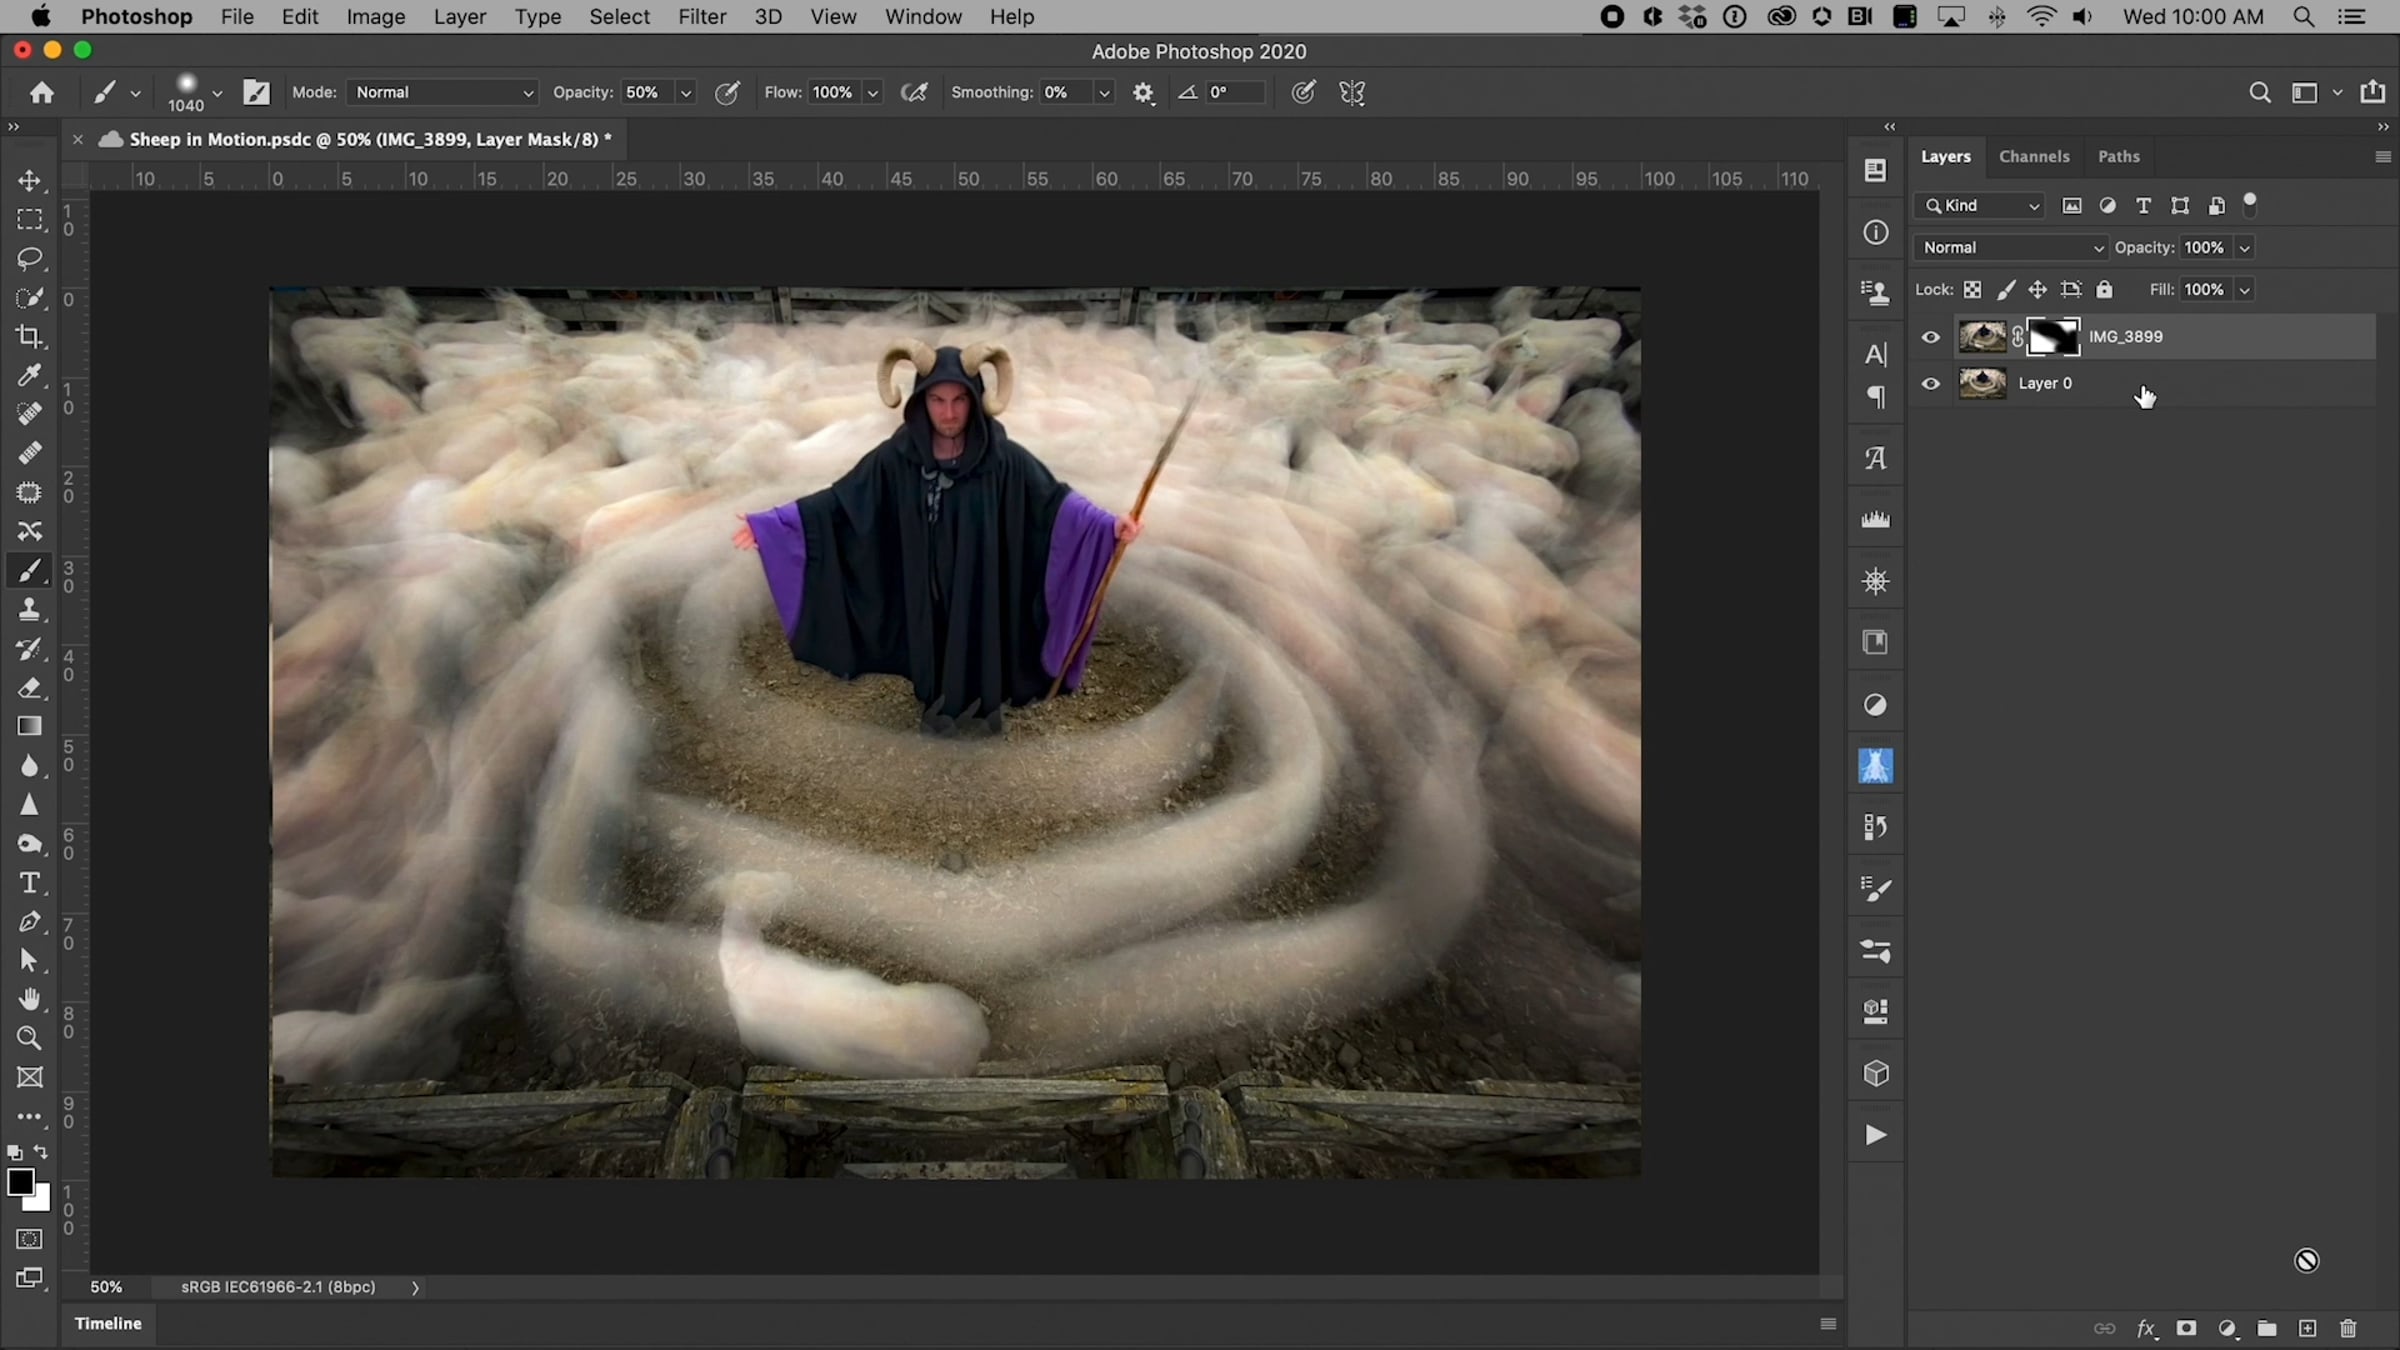Image resolution: width=2400 pixels, height=1350 pixels.
Task: Select the Clone Stamp tool
Action: click(29, 609)
